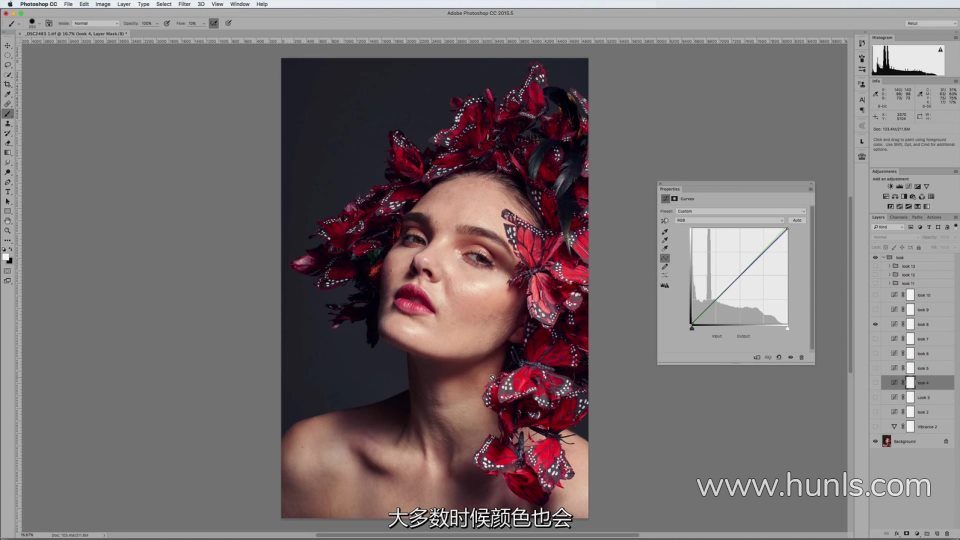
Task: Toggle pressure for opacity icon
Action: pyautogui.click(x=167, y=23)
